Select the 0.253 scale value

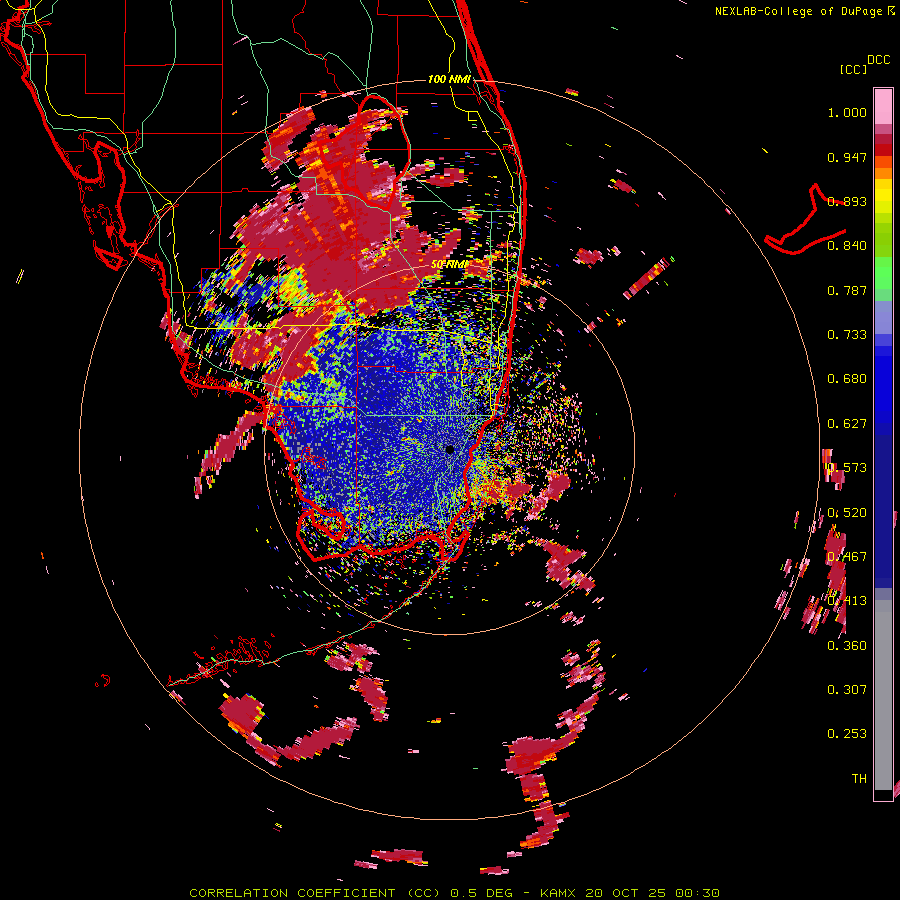pos(847,734)
